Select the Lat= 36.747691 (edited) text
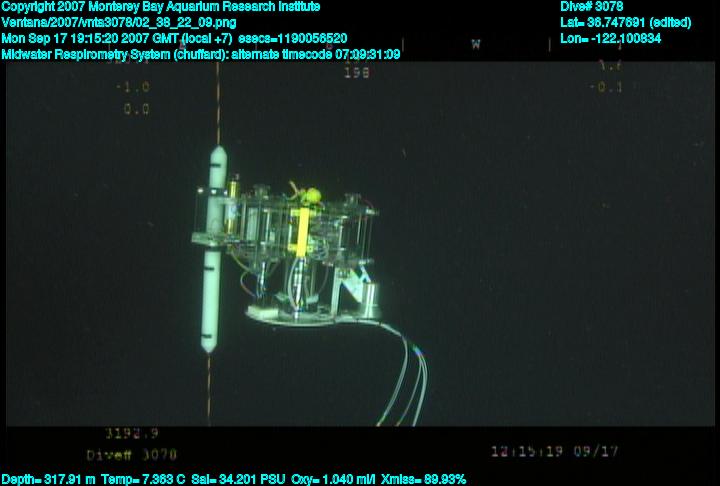This screenshot has width=720, height=486. (x=625, y=23)
